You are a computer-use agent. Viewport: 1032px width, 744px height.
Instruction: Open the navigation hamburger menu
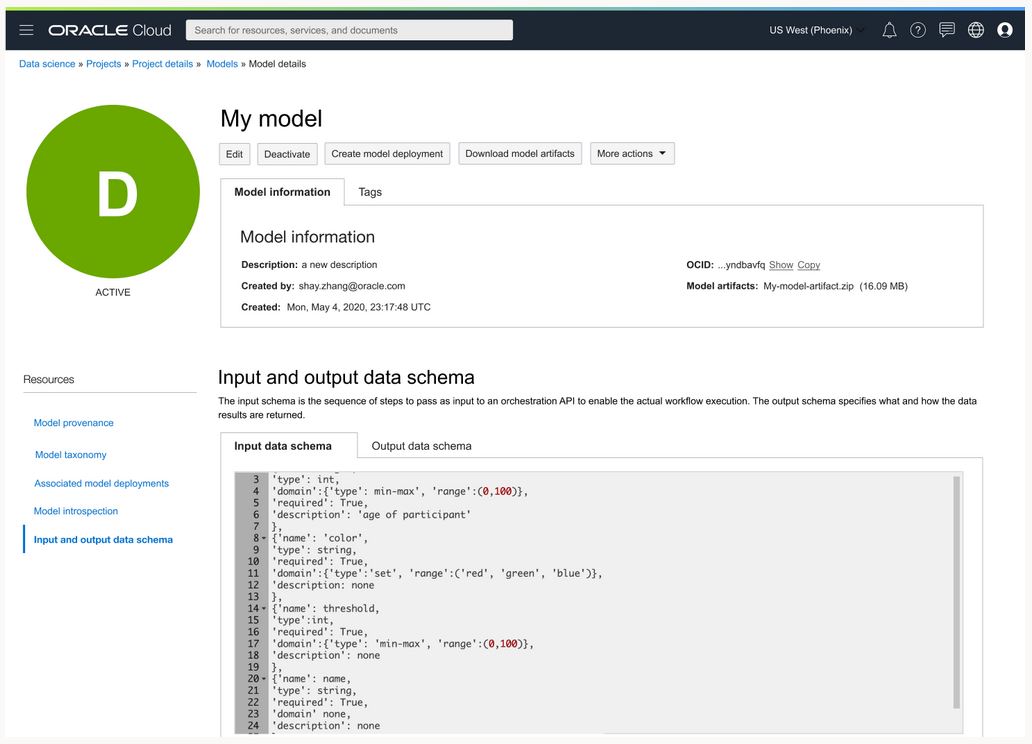[x=26, y=30]
